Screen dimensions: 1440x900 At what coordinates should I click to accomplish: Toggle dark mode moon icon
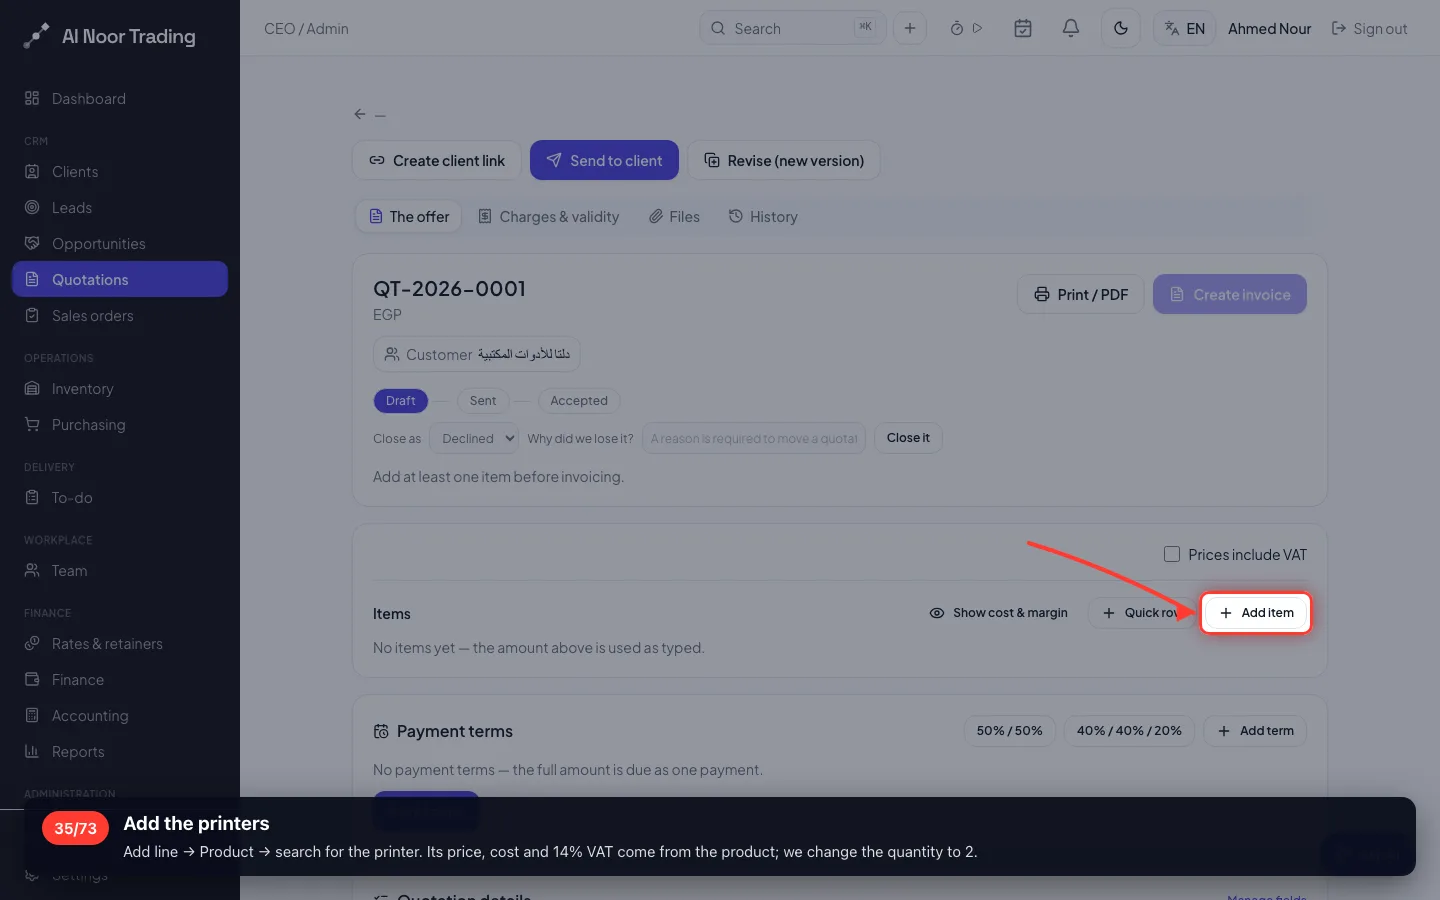tap(1121, 28)
